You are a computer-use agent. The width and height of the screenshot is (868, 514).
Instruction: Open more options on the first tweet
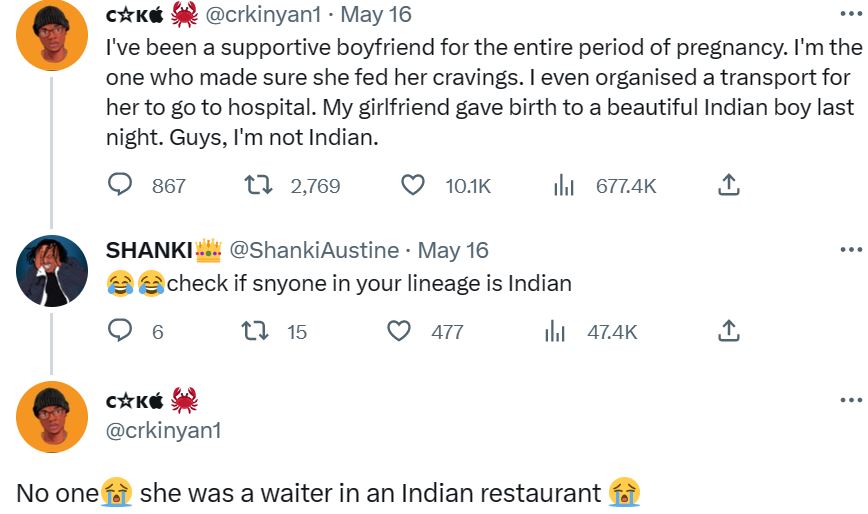tap(850, 16)
